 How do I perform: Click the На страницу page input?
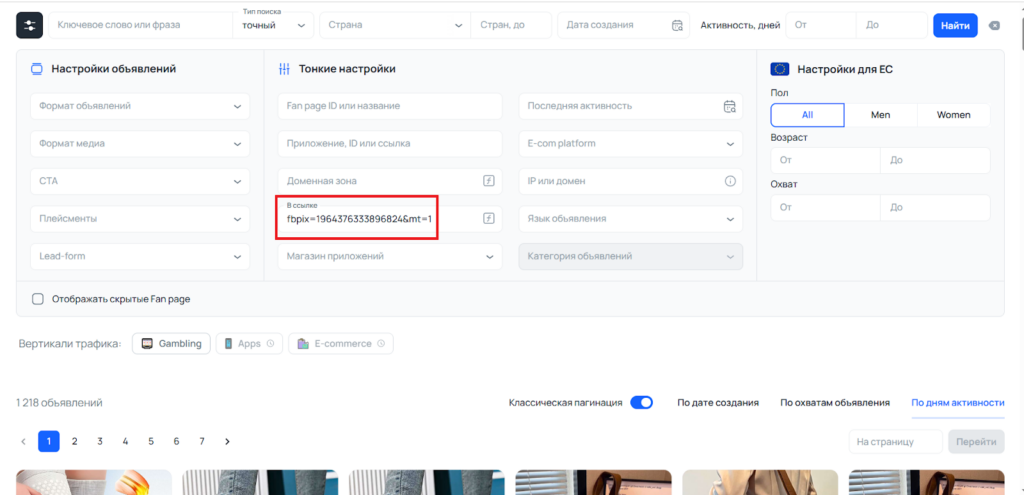896,442
